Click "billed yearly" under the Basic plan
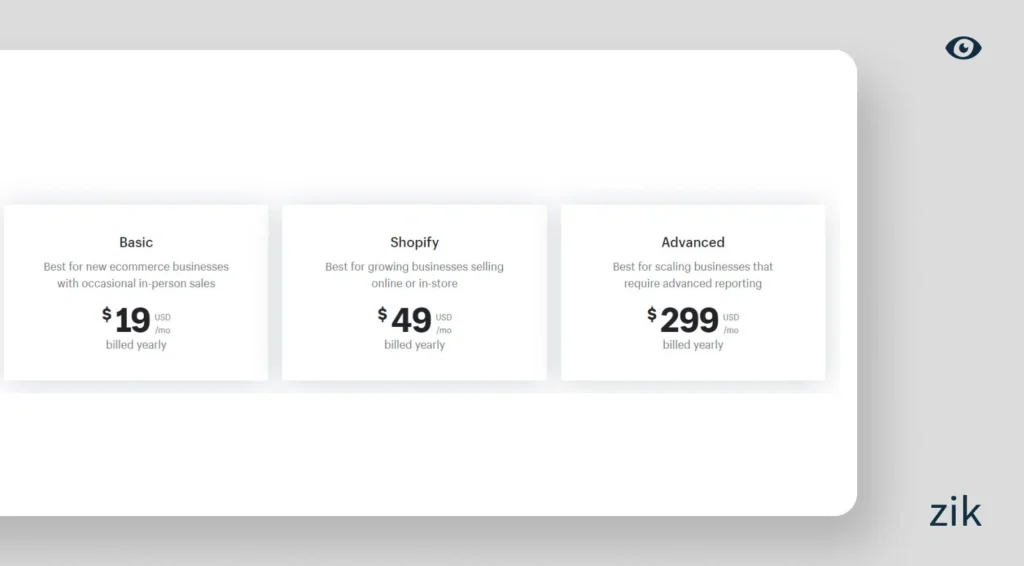The height and width of the screenshot is (566, 1024). (136, 345)
